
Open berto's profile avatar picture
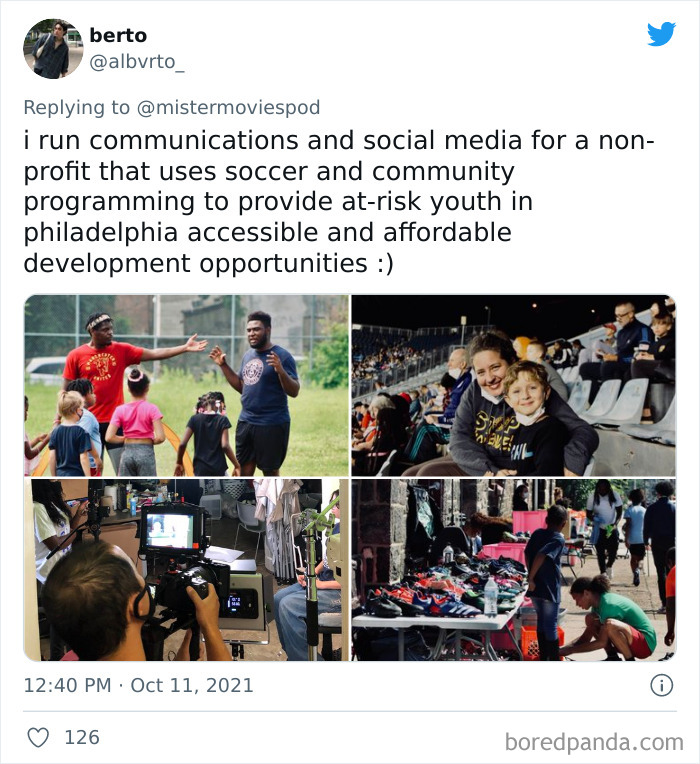(x=53, y=49)
